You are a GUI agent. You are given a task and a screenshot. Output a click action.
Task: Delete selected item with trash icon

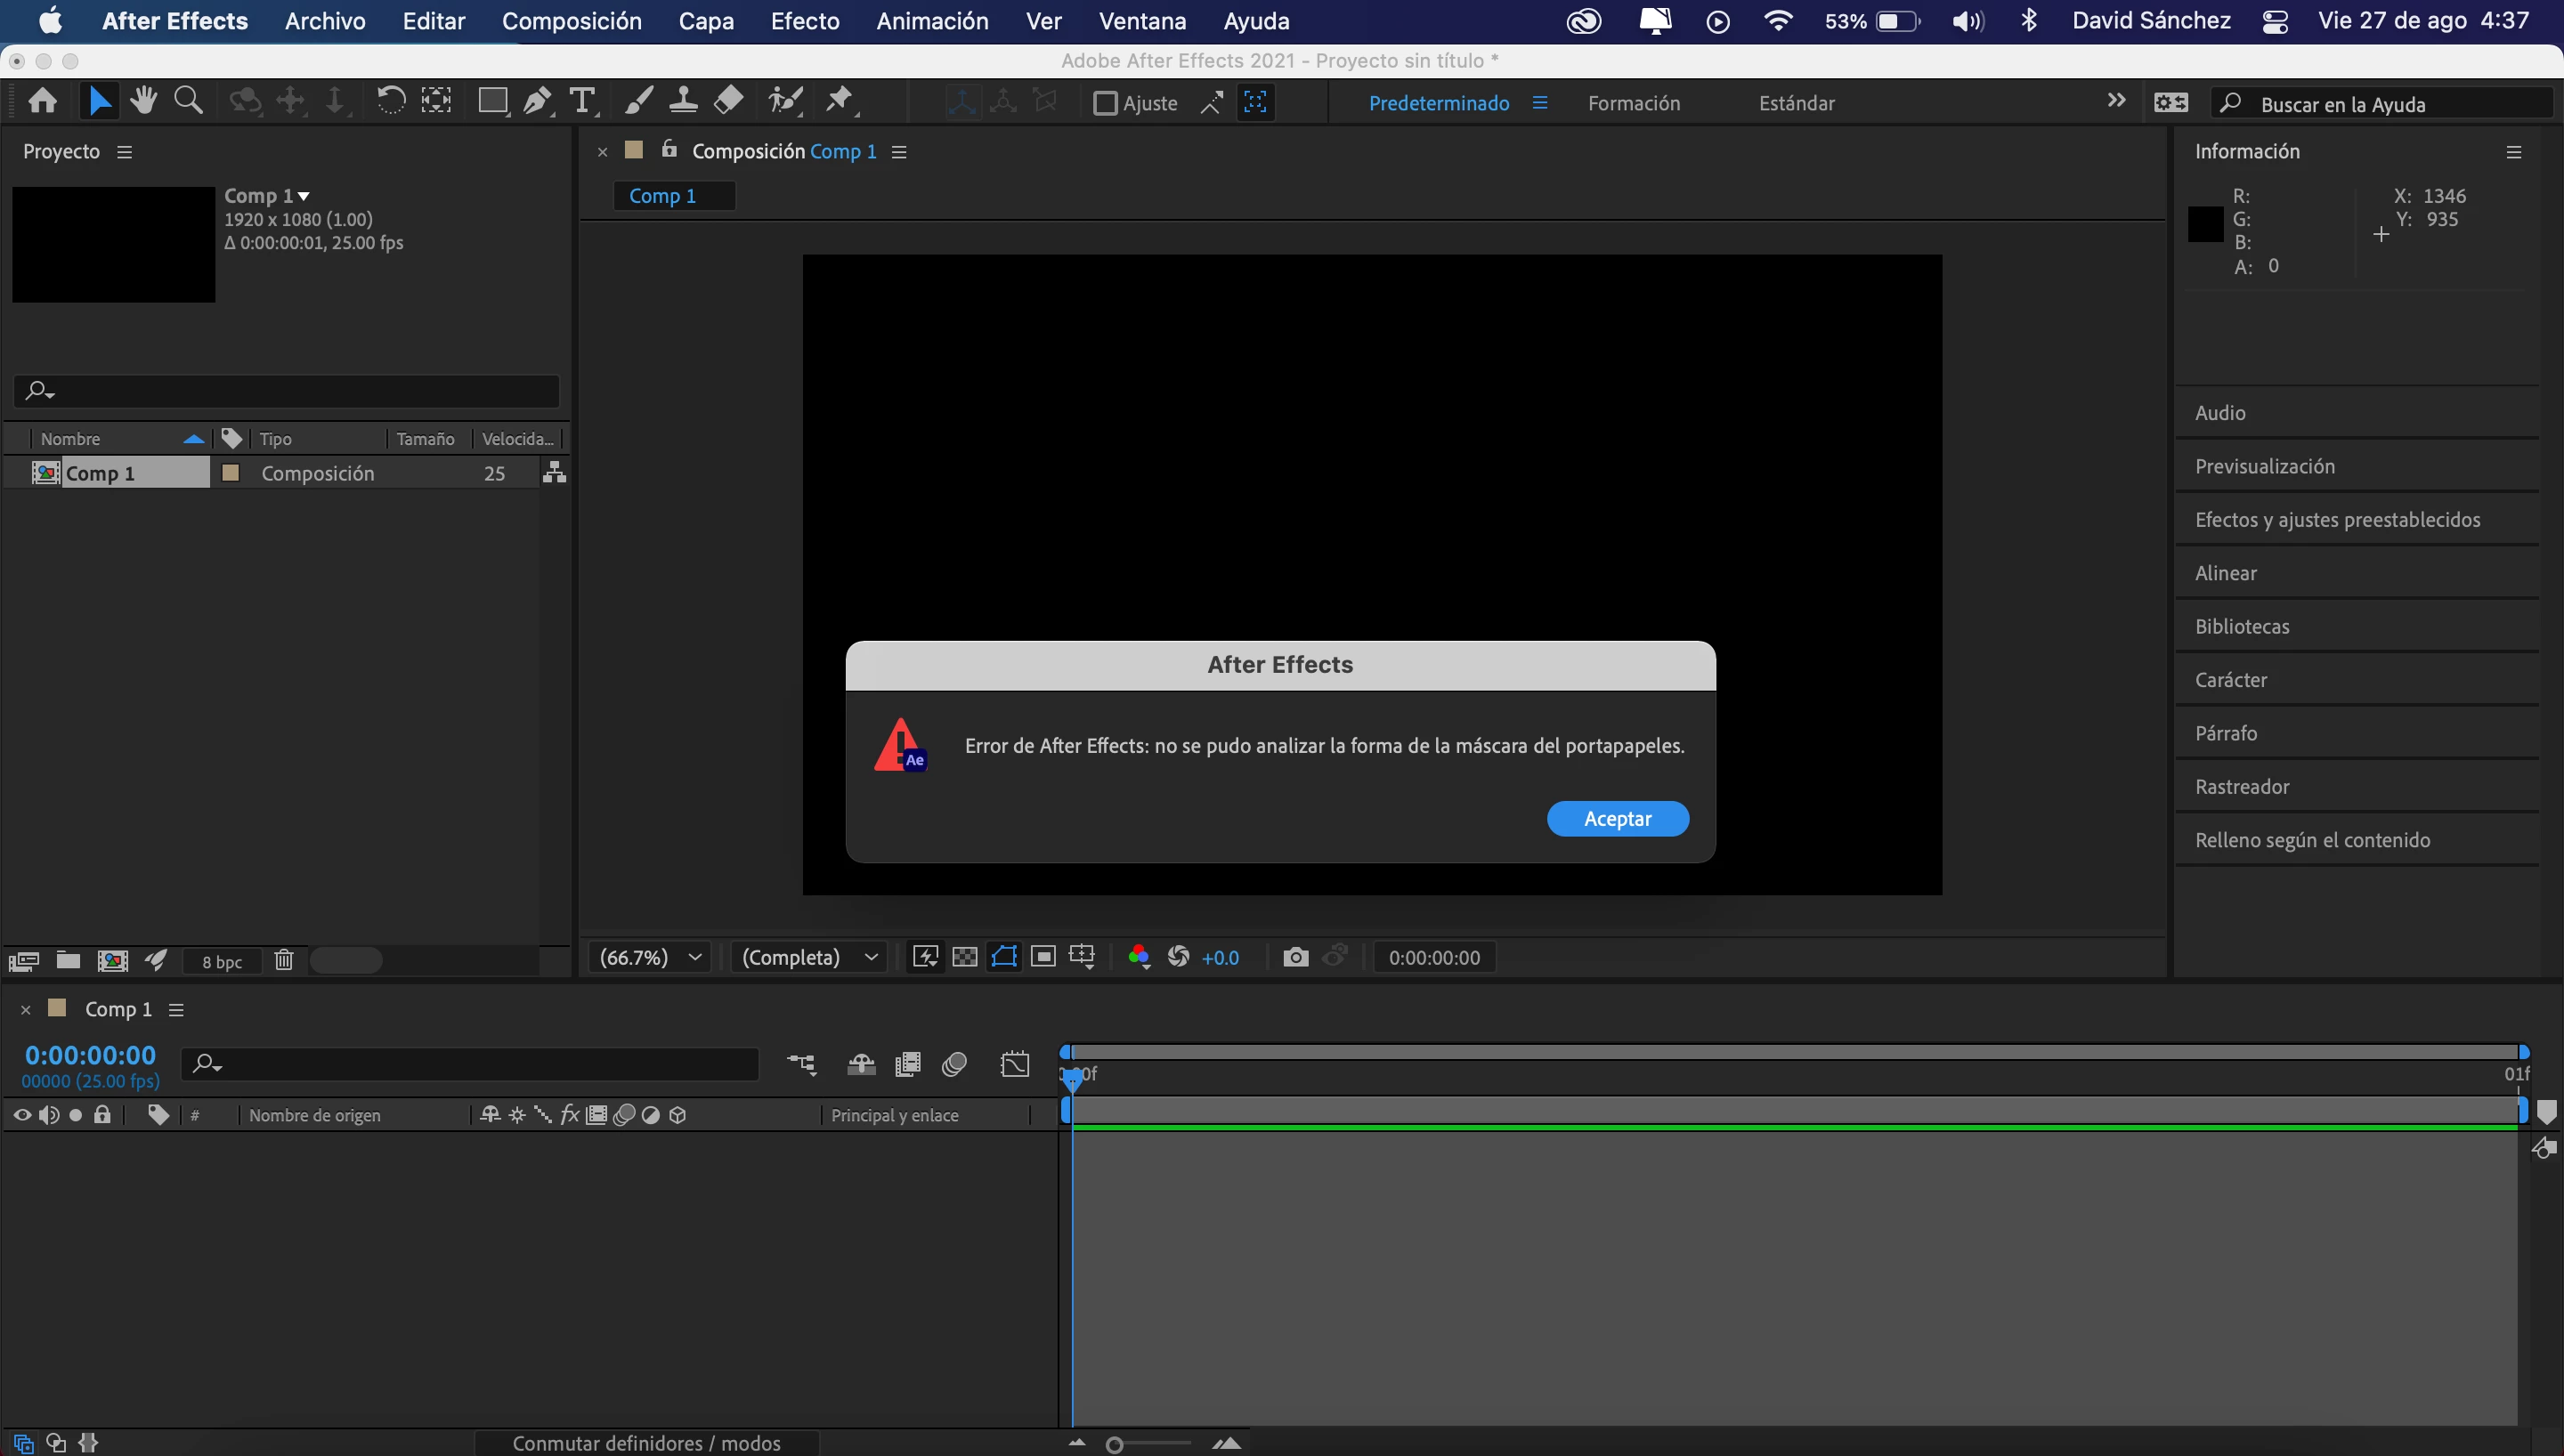coord(284,960)
